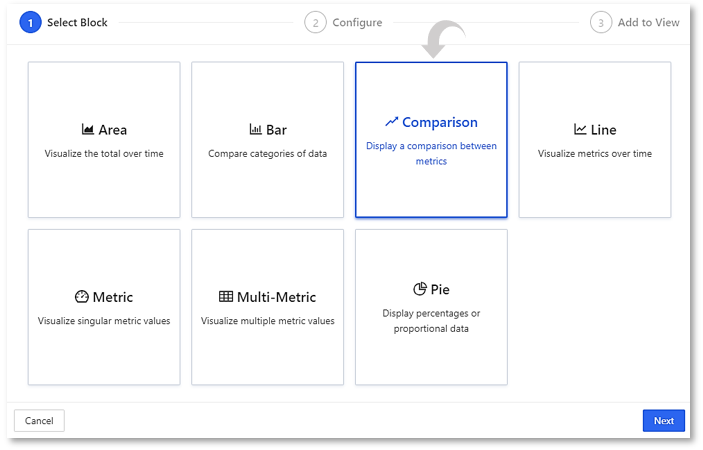The image size is (703, 450).
Task: Click the Comparison trend icon
Action: [391, 122]
